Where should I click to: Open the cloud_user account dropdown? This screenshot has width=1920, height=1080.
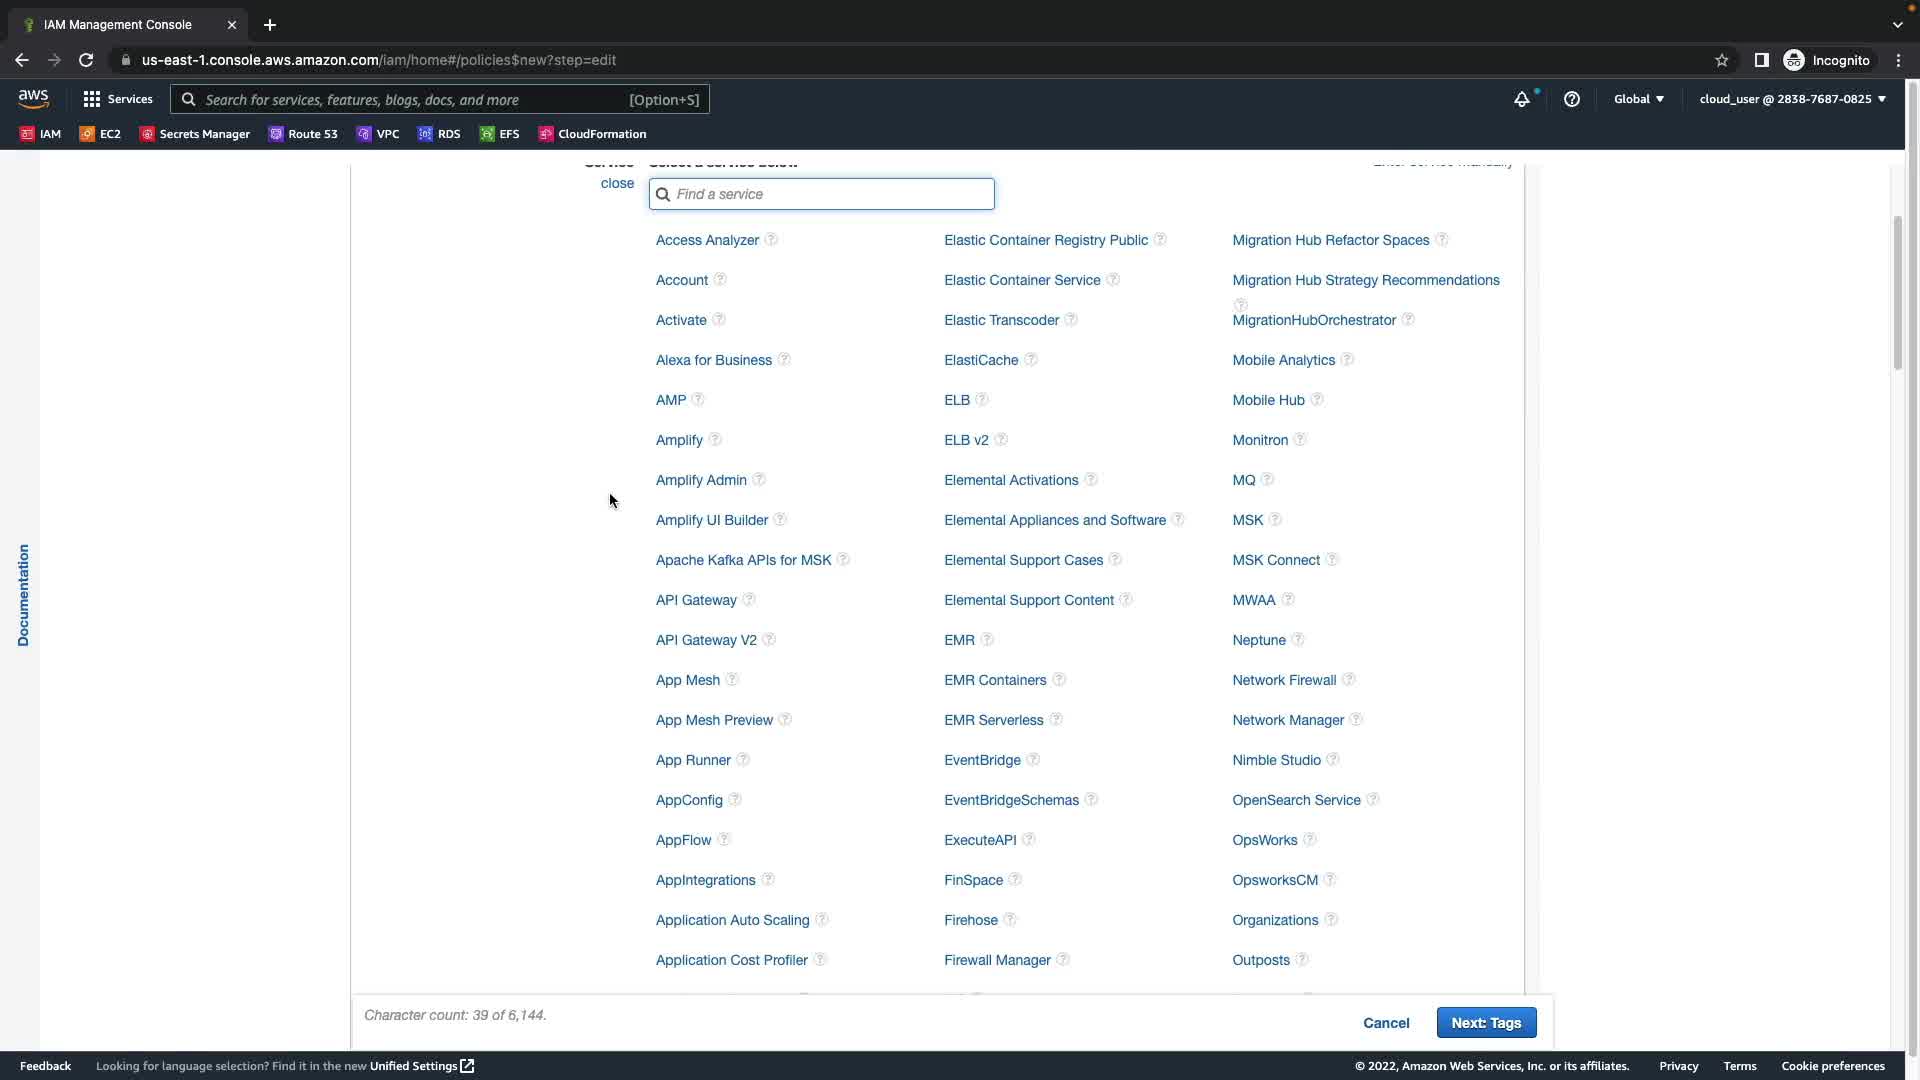point(1792,99)
